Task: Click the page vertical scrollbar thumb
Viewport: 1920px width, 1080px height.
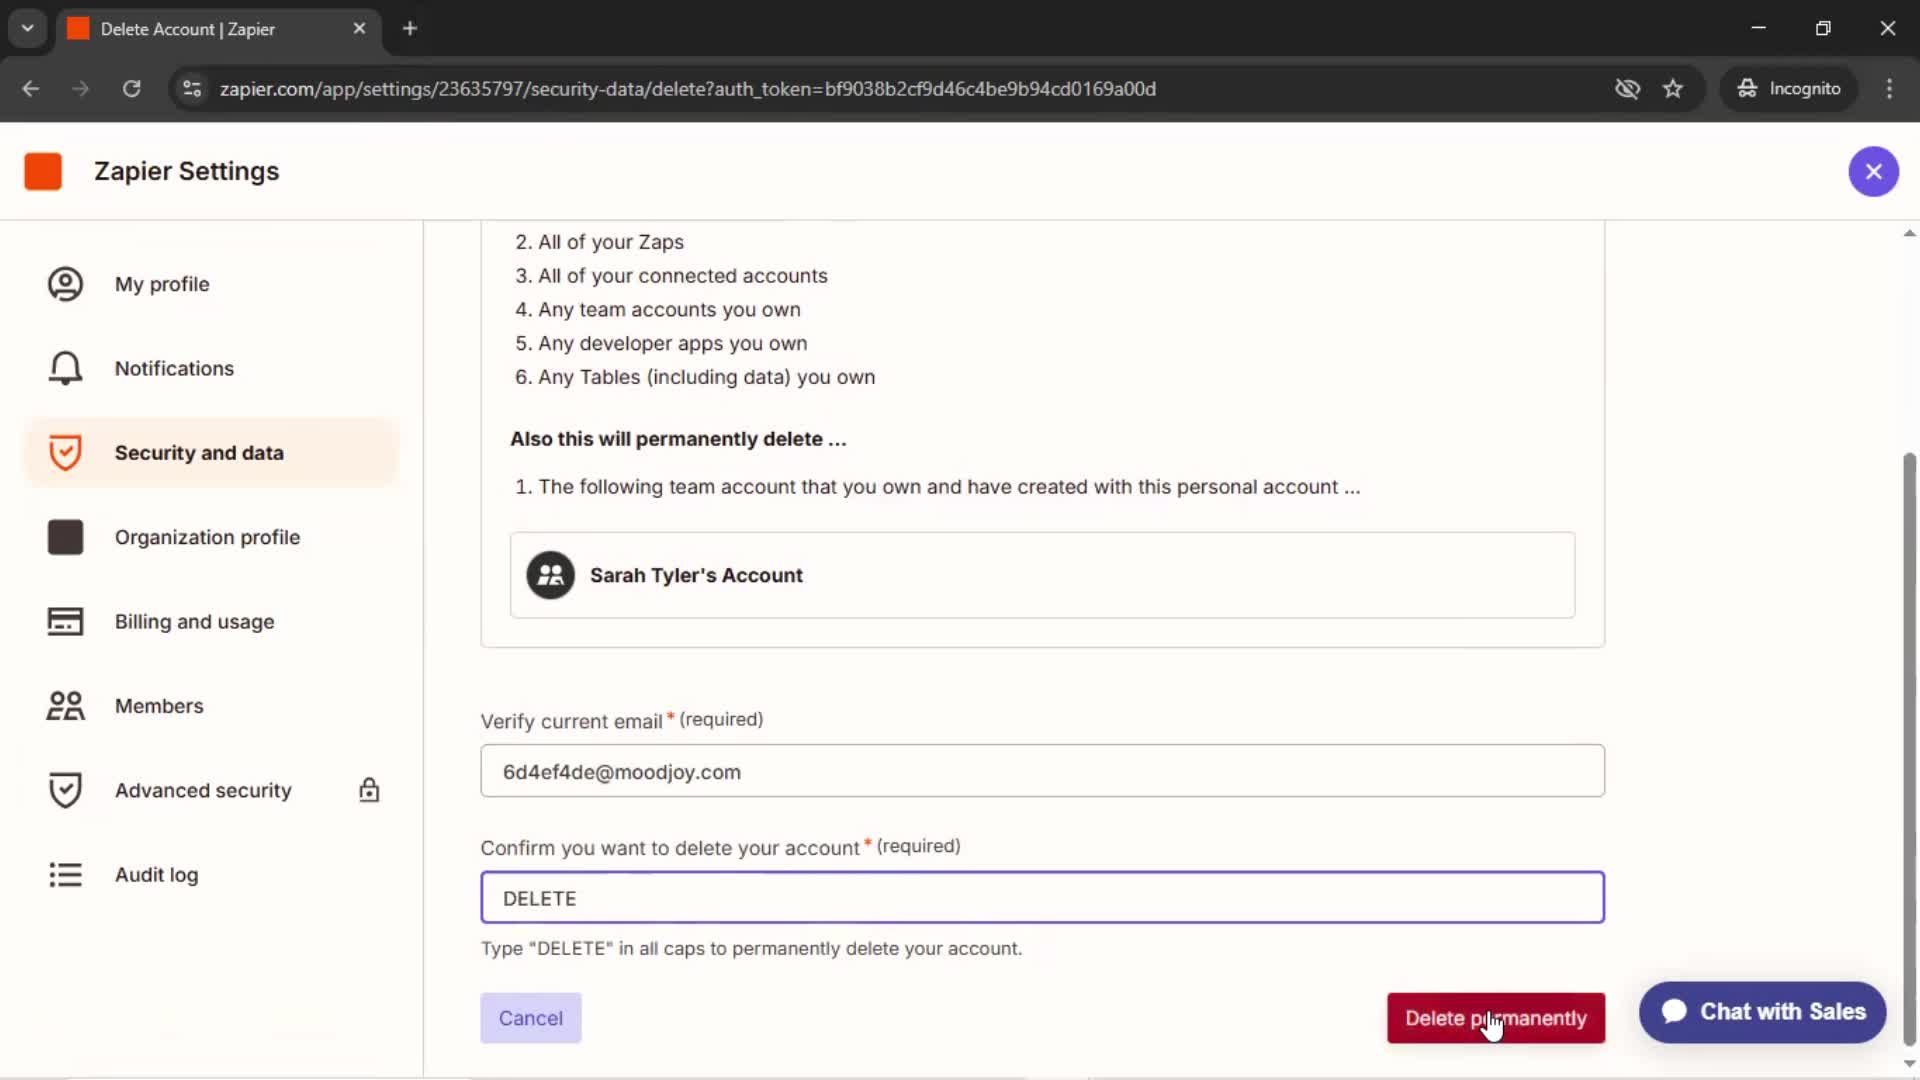Action: [x=1909, y=750]
